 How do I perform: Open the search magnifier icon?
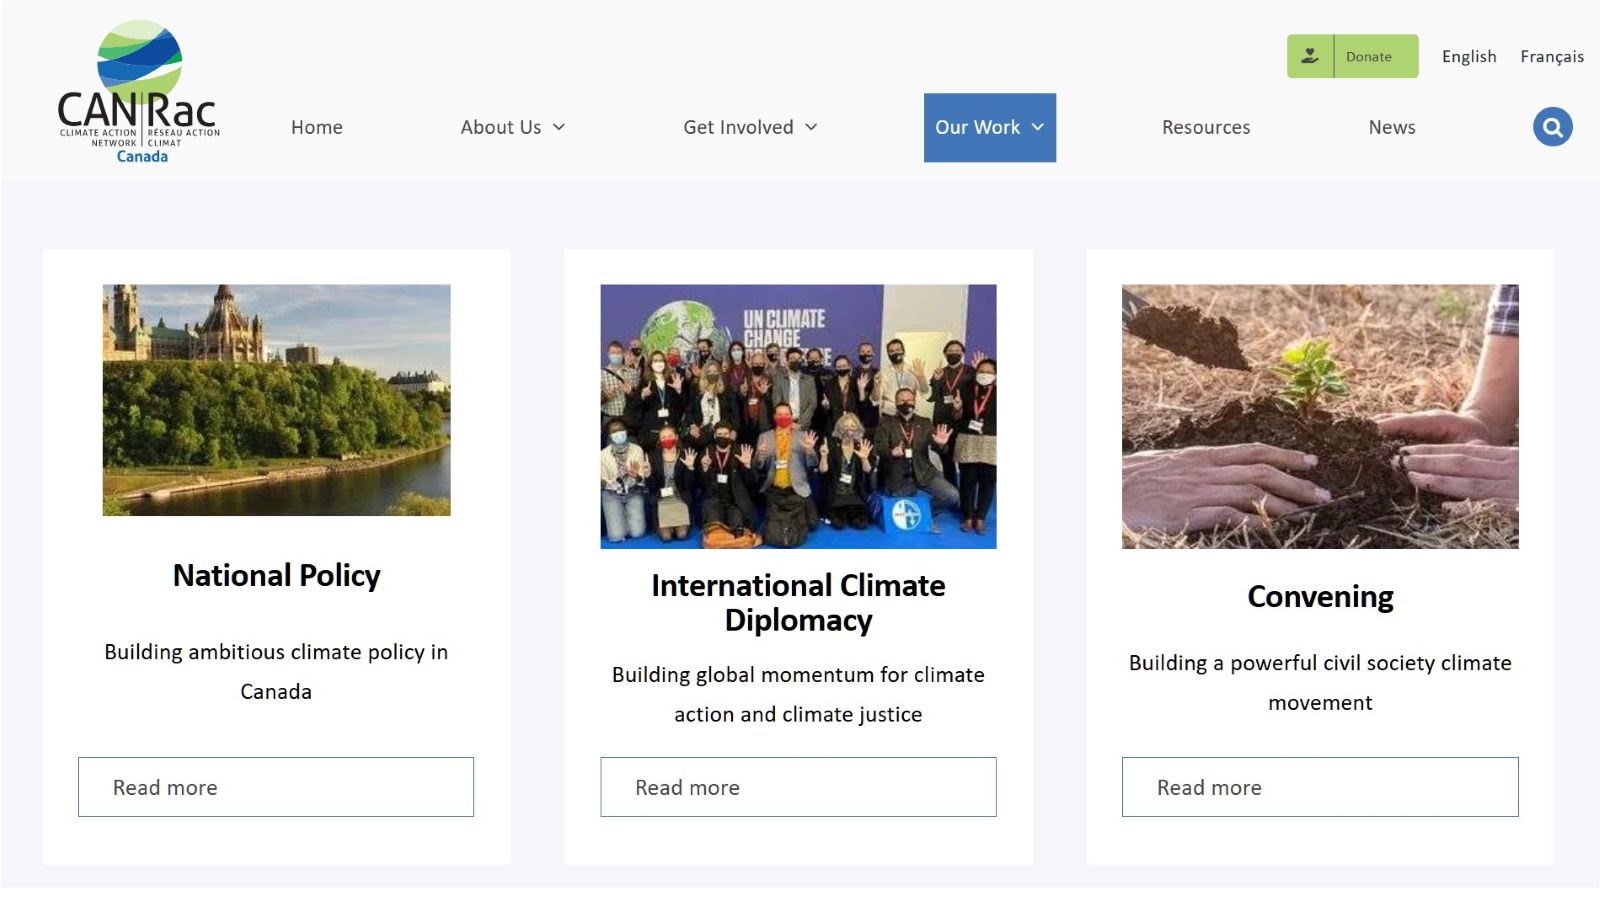coord(1552,127)
